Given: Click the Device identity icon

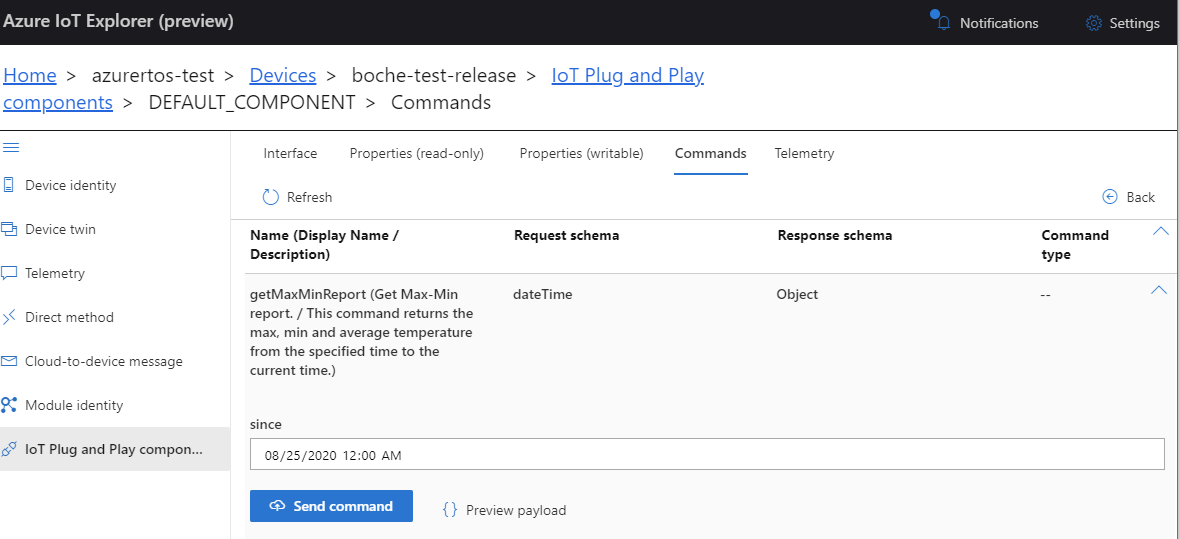Looking at the screenshot, I should click(x=10, y=185).
